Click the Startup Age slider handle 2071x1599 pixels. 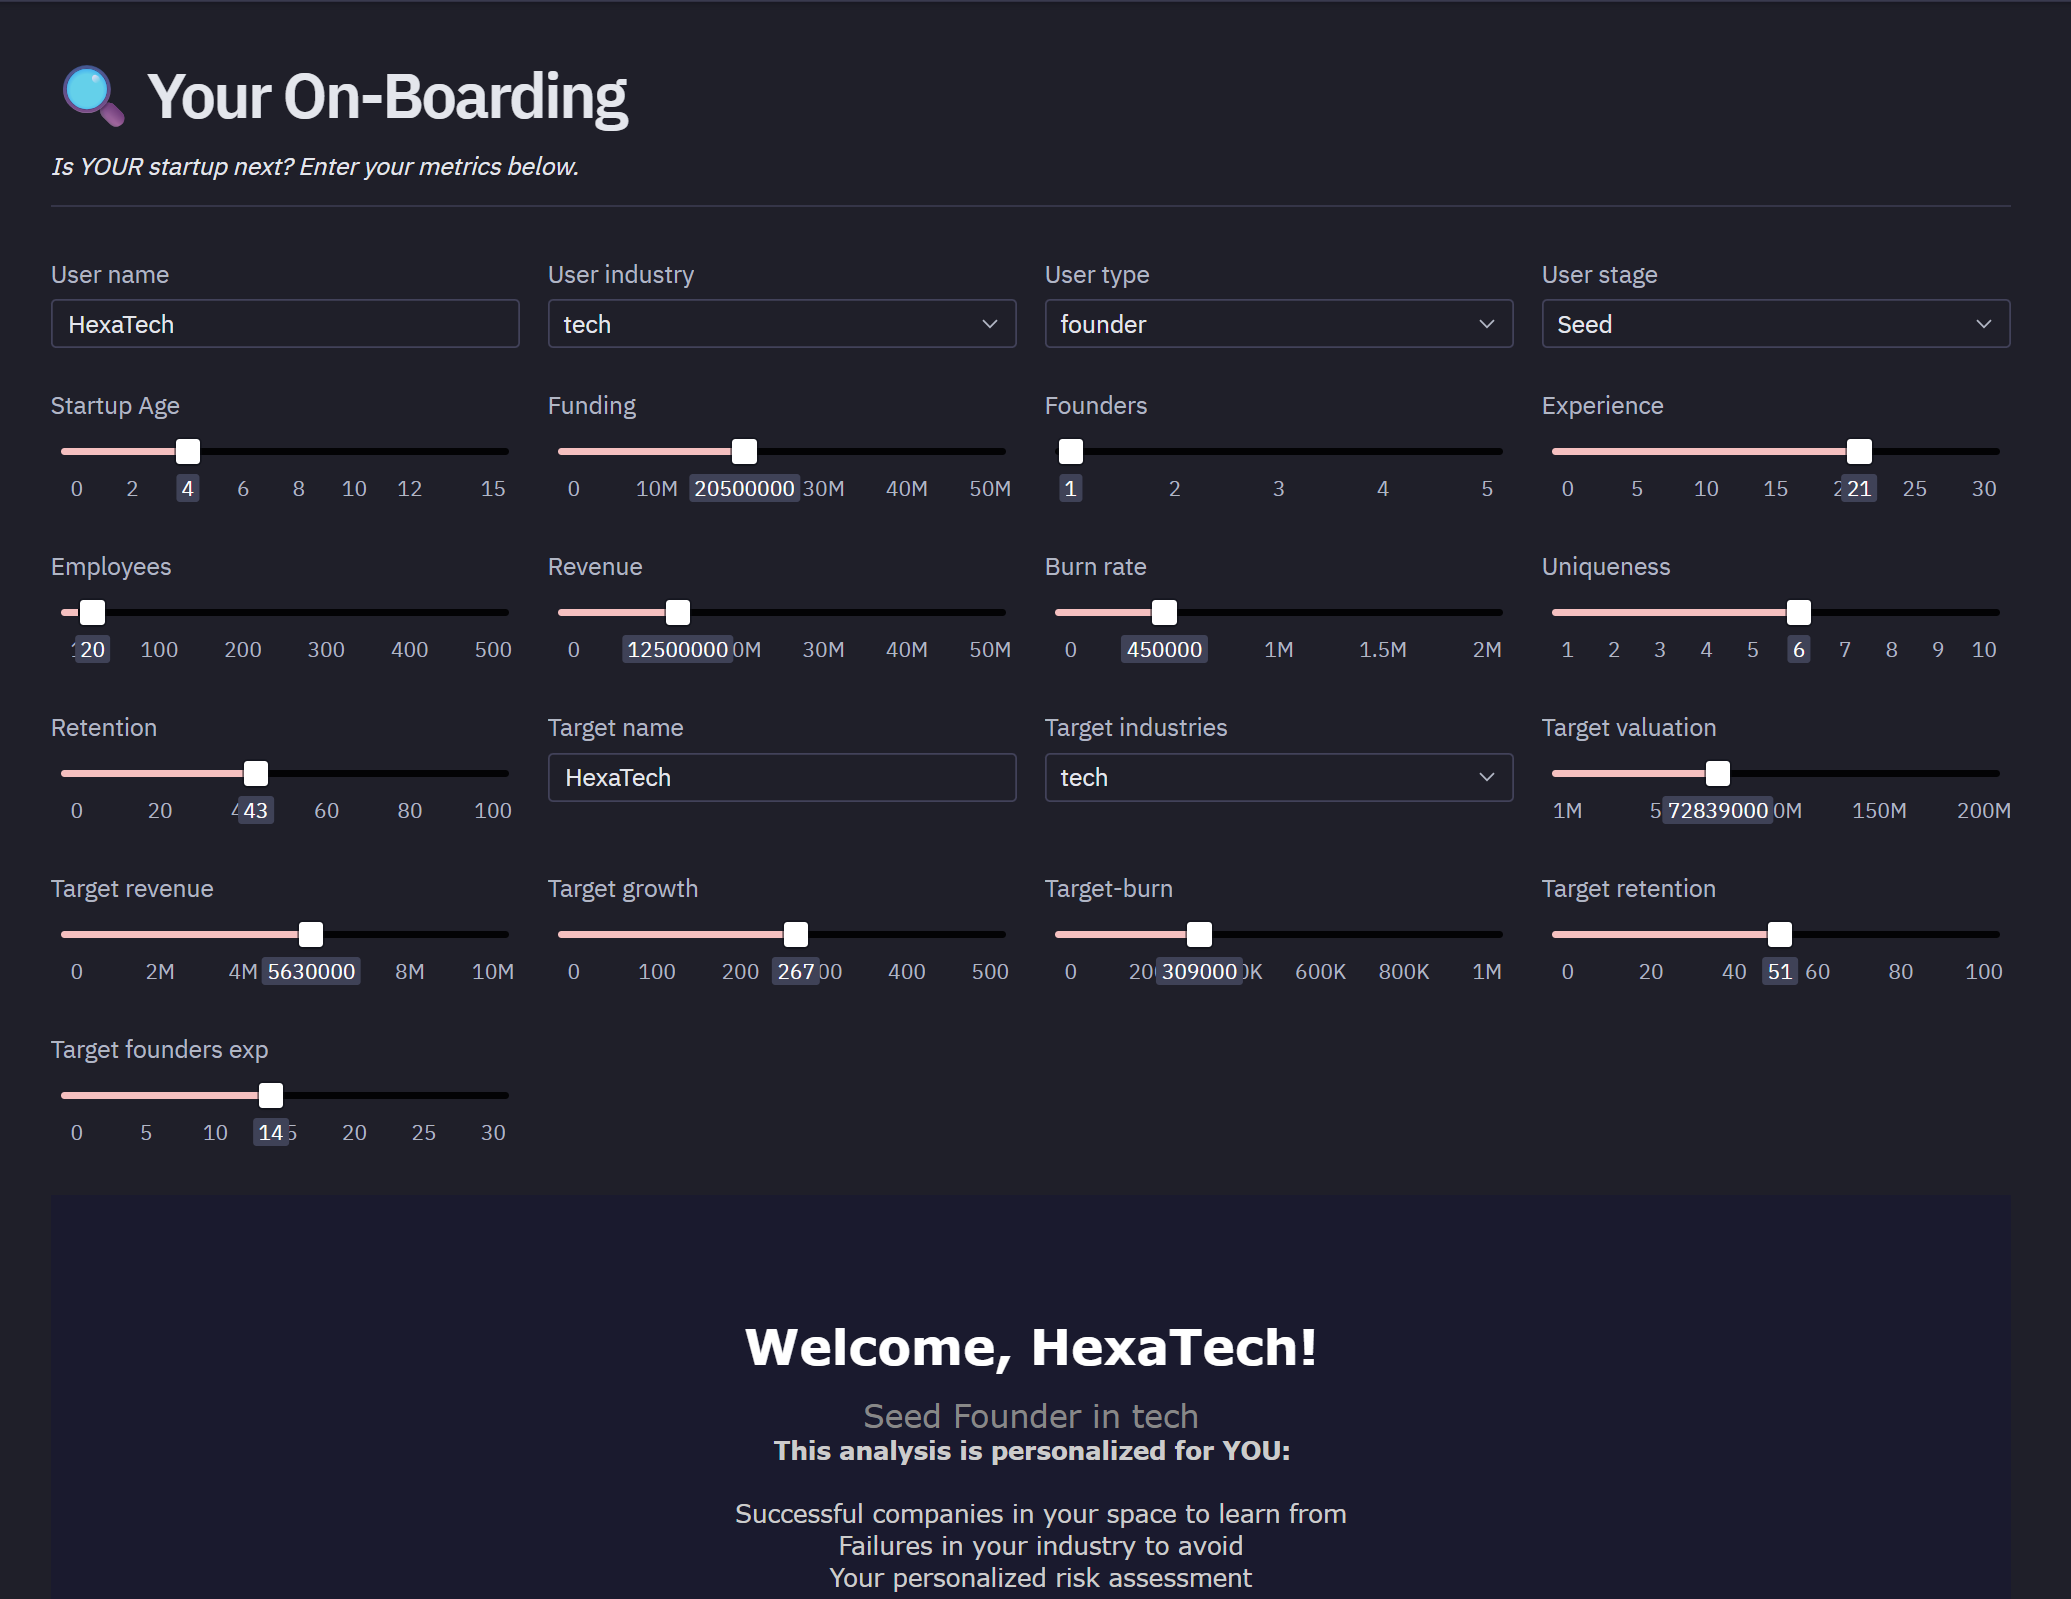188,451
